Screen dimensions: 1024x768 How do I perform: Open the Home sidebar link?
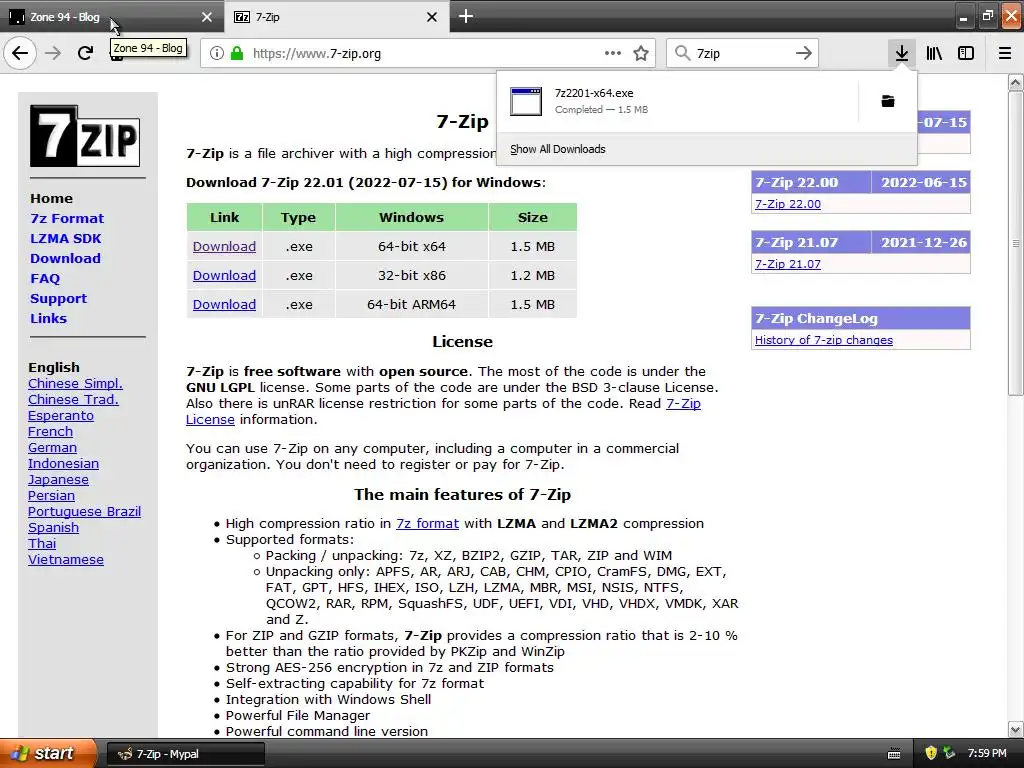click(52, 199)
